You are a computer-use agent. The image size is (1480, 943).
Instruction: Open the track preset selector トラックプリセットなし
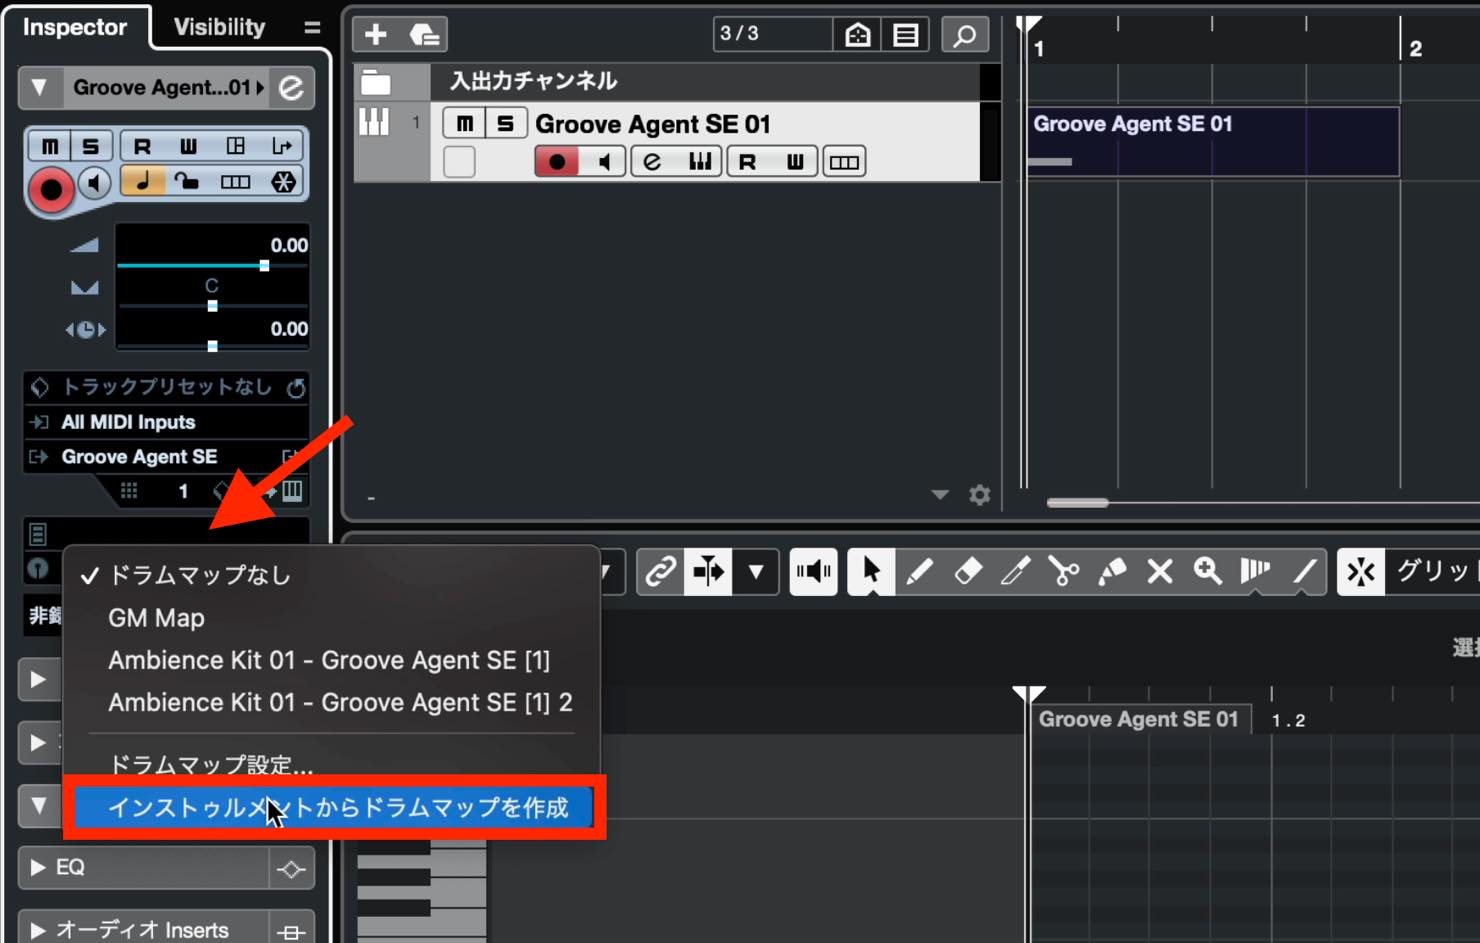click(165, 387)
